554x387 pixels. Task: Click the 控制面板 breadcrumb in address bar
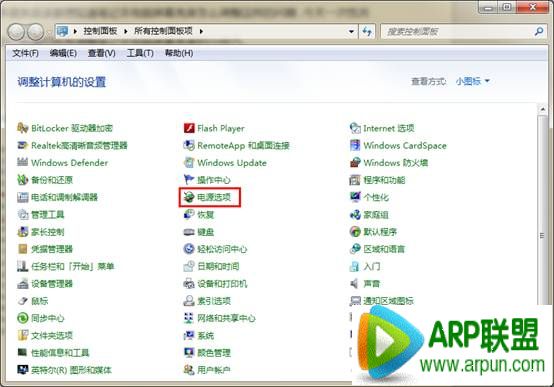[x=100, y=31]
